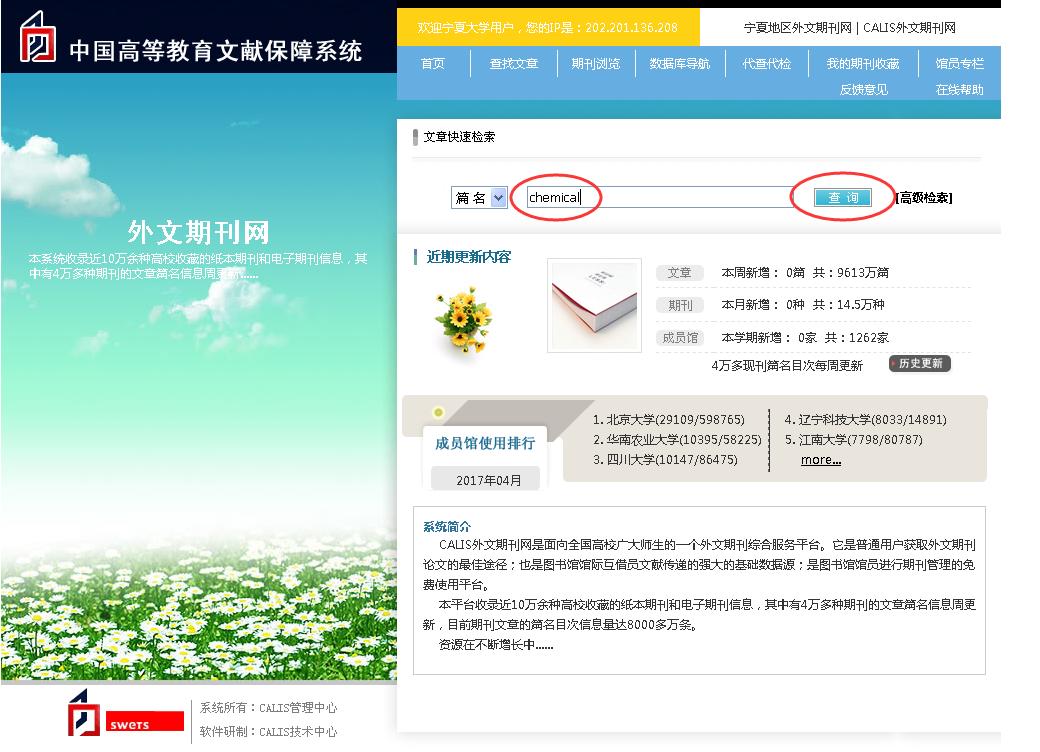Click the 中国高等教育文献保障系统 title

216,51
